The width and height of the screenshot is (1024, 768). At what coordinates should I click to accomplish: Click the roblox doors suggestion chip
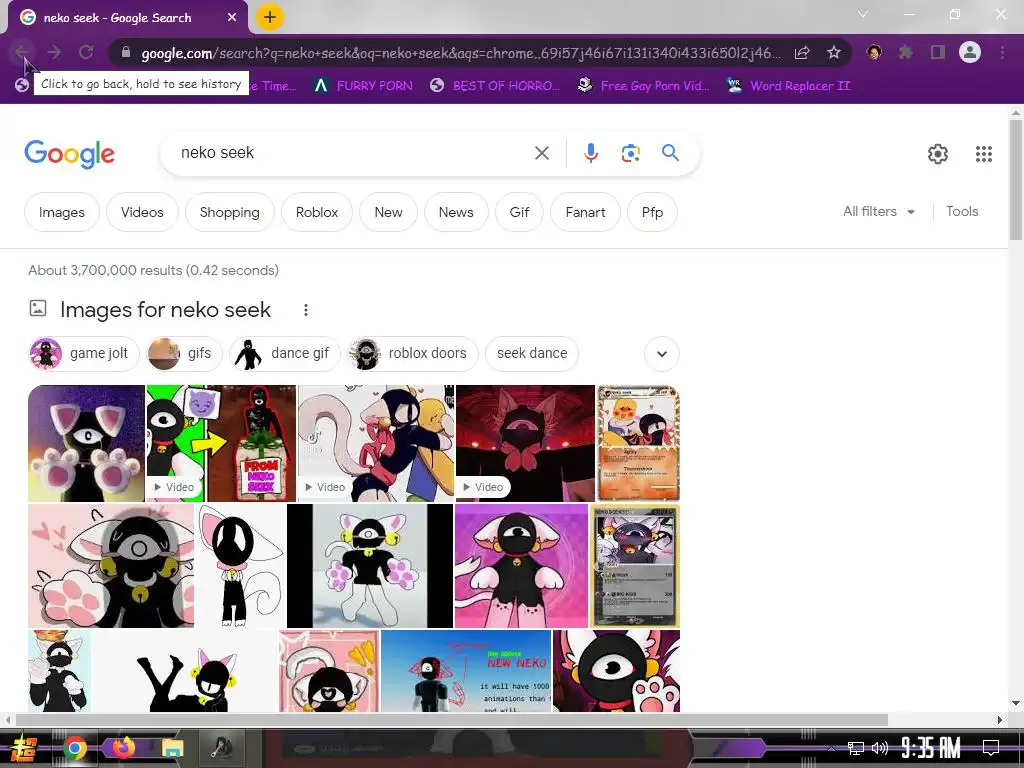[413, 353]
